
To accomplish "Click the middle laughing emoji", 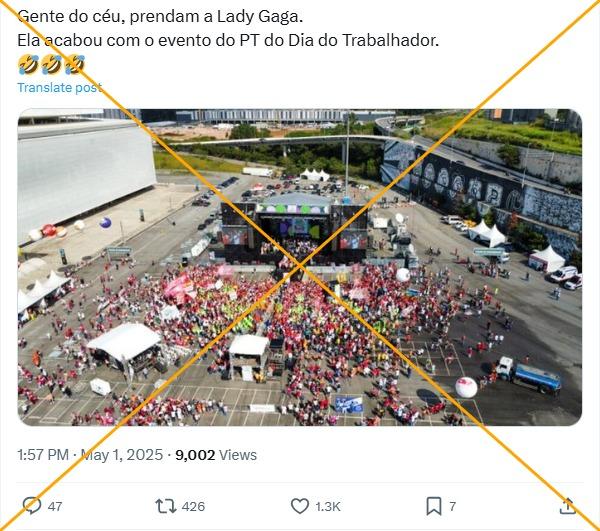I will (x=52, y=64).
